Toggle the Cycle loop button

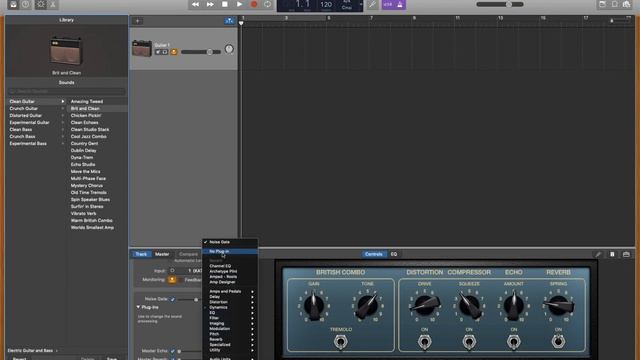pos(267,4)
